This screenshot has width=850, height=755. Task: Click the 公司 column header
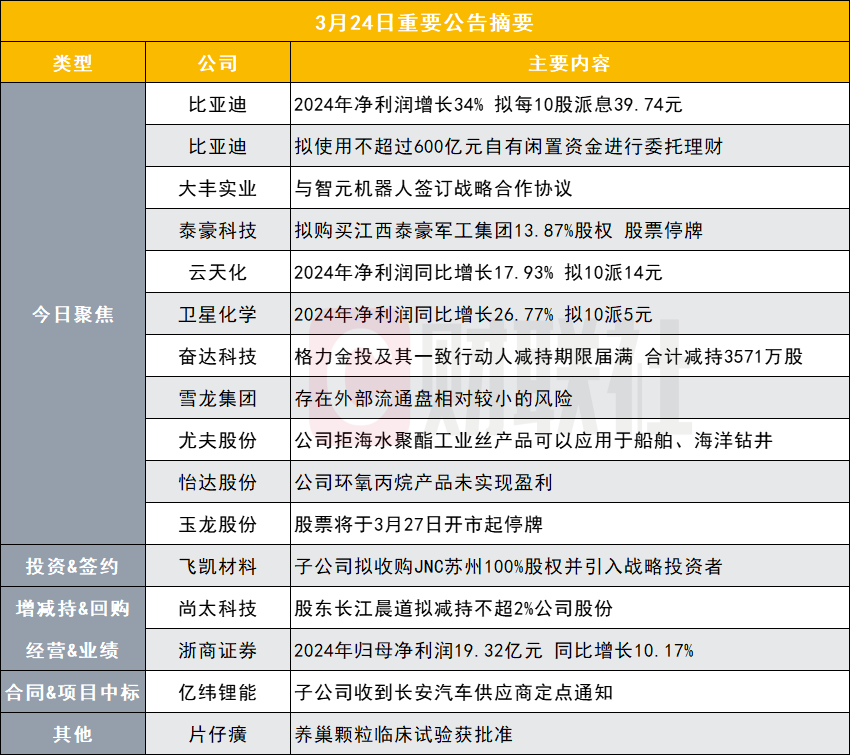tap(218, 63)
